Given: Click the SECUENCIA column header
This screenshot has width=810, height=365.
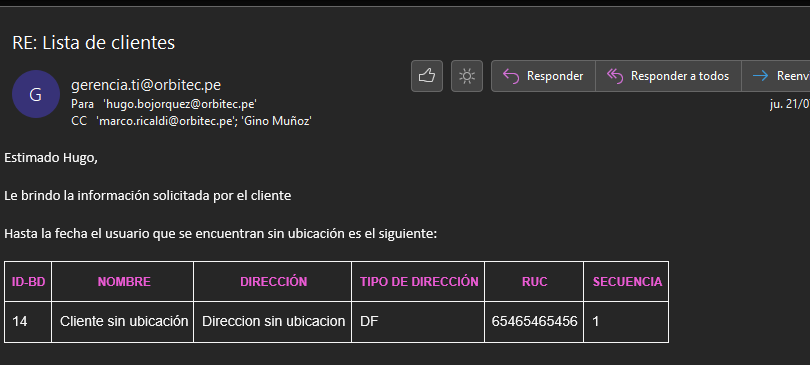Looking at the screenshot, I should pos(627,282).
